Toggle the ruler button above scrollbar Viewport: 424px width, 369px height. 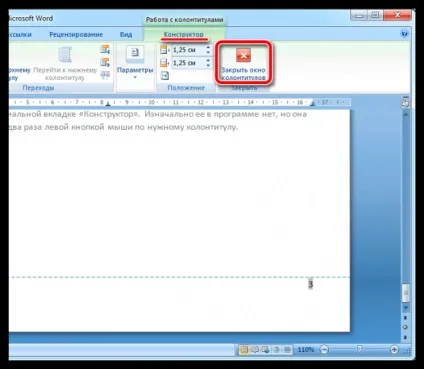(x=406, y=104)
